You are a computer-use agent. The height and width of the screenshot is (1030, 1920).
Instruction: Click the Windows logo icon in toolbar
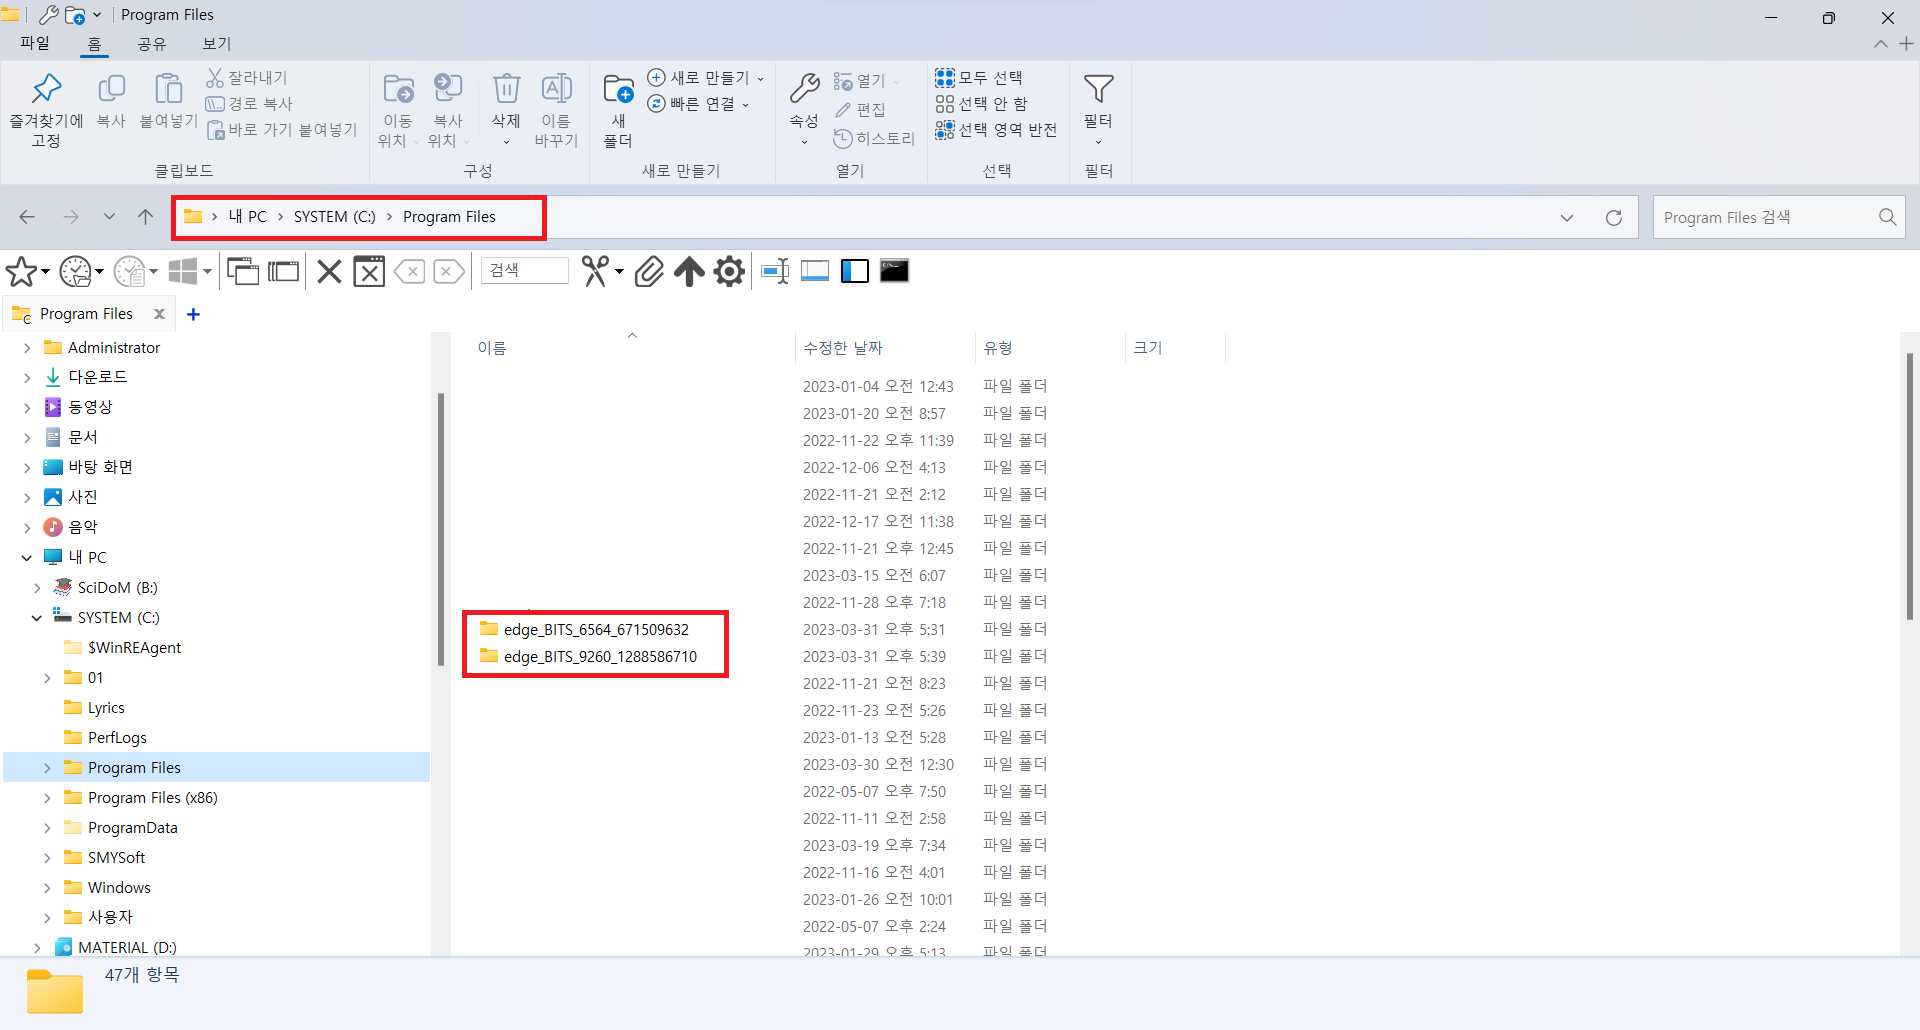[183, 271]
